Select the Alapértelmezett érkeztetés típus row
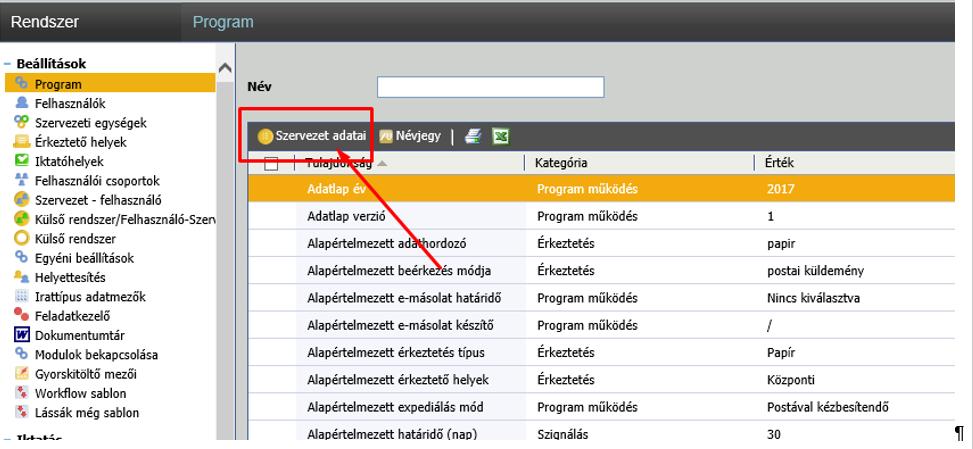 [x=601, y=352]
